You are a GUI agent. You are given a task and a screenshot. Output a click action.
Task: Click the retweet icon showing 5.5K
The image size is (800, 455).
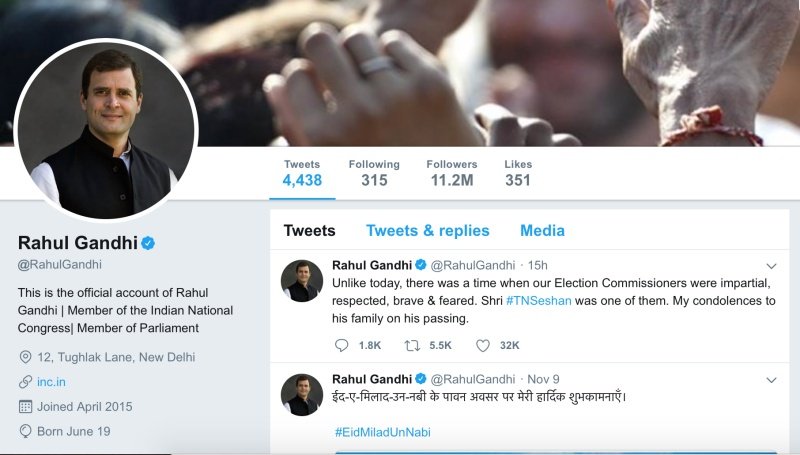point(410,345)
